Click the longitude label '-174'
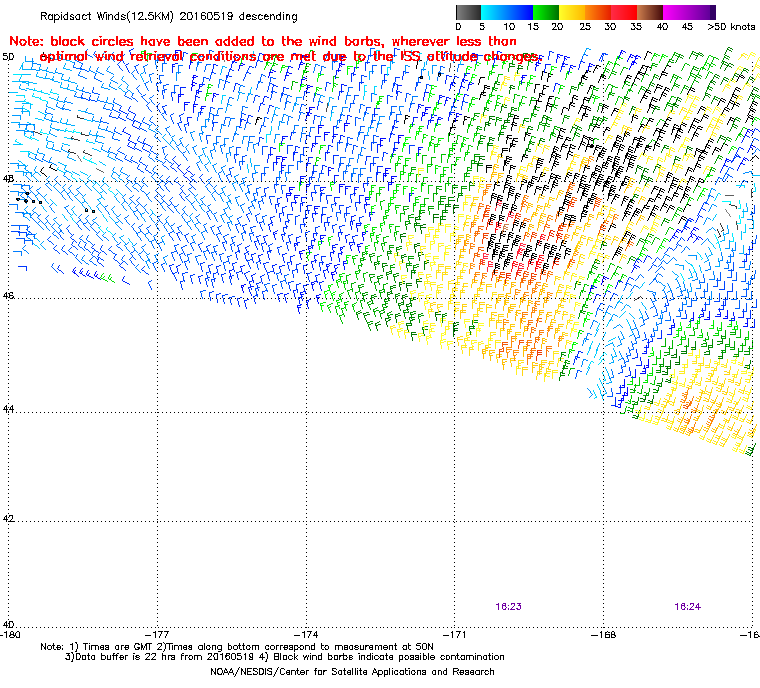Screen dimensions: 760x688 [x=306, y=635]
